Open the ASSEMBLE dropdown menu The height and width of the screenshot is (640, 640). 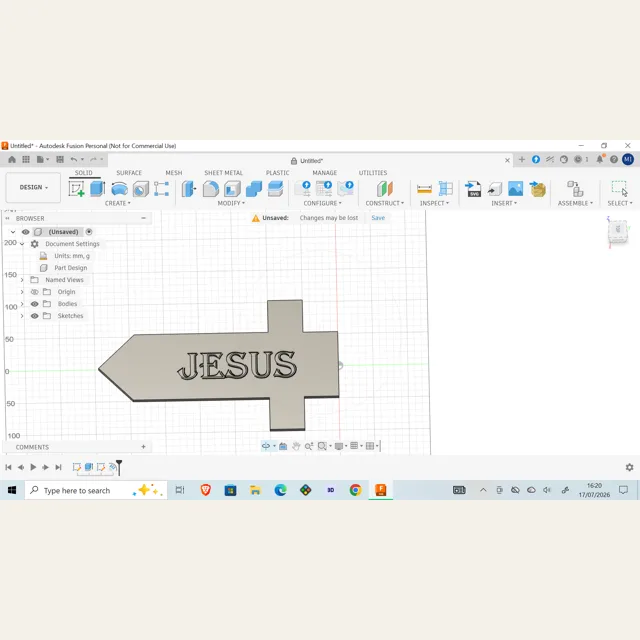click(x=575, y=203)
